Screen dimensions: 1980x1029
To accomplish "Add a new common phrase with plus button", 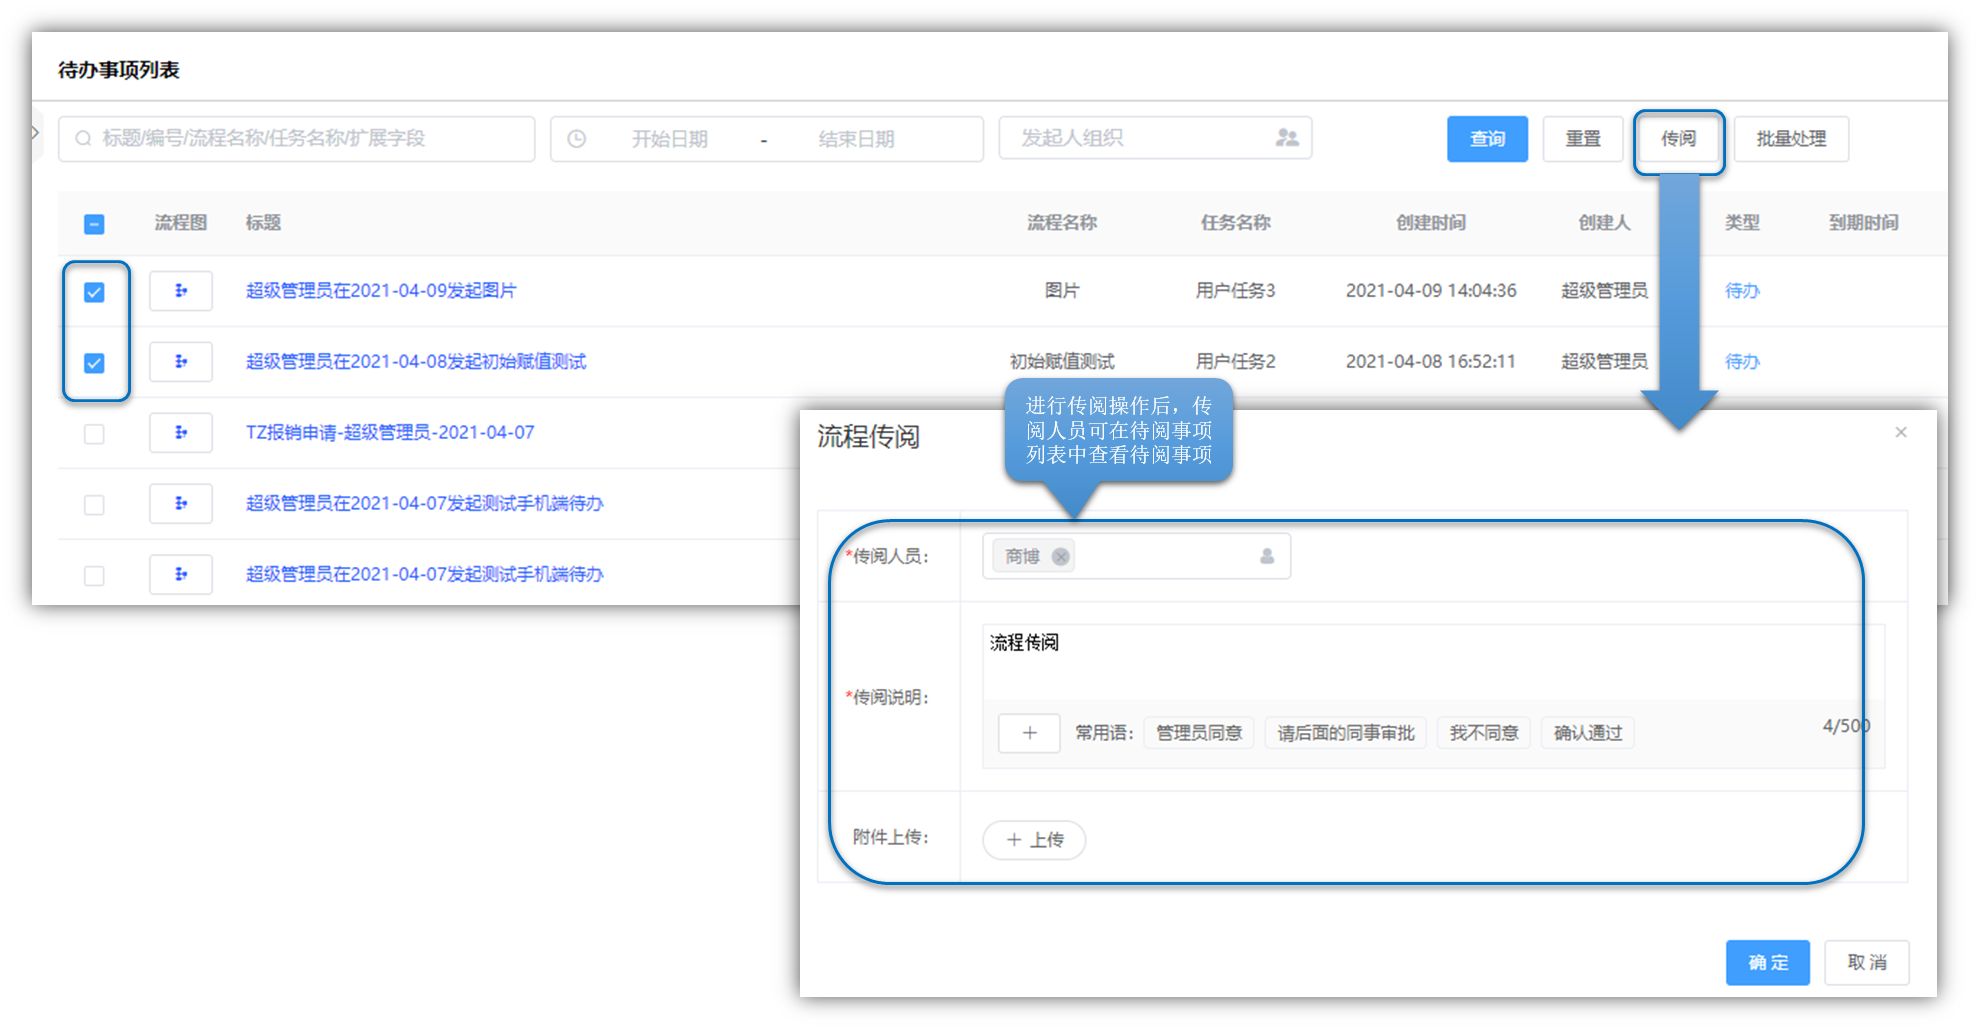I will pyautogui.click(x=1029, y=733).
